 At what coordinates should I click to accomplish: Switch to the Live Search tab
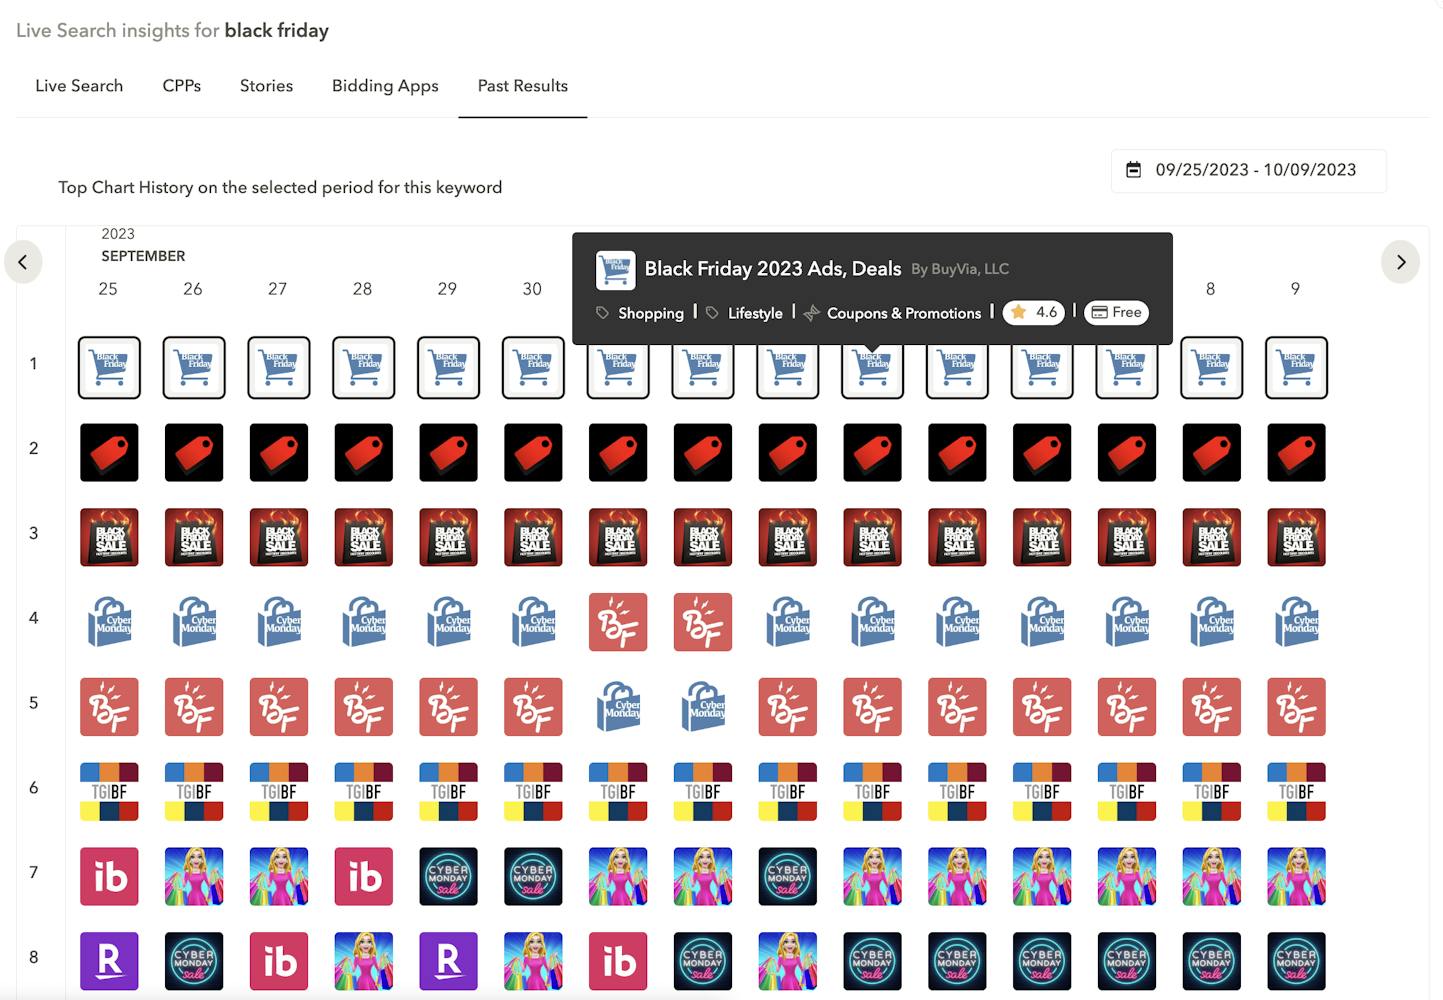click(x=79, y=86)
